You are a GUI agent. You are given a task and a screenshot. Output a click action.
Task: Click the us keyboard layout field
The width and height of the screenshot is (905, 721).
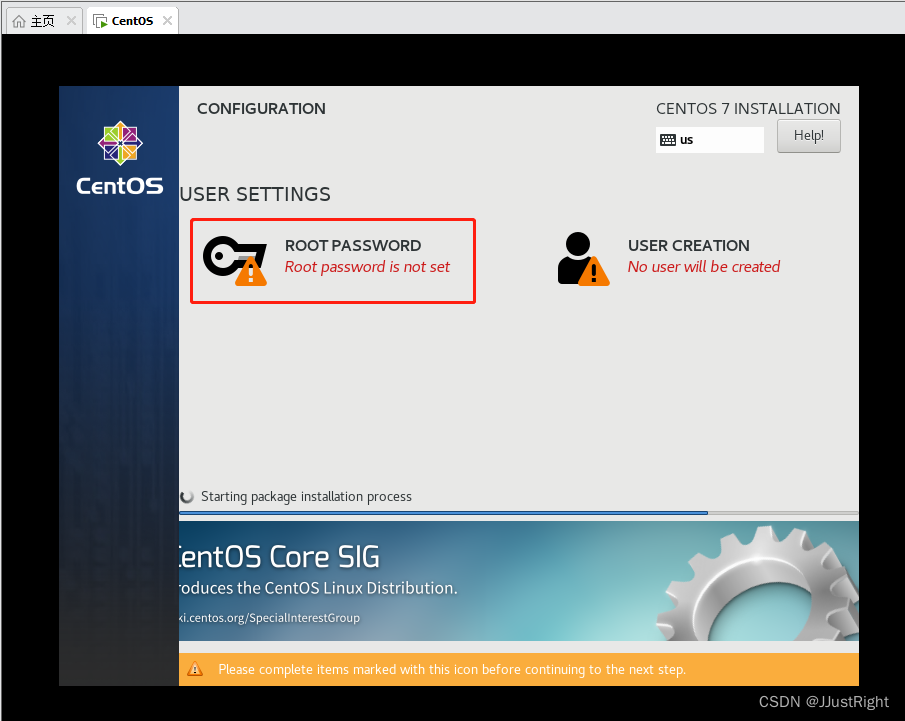(710, 140)
